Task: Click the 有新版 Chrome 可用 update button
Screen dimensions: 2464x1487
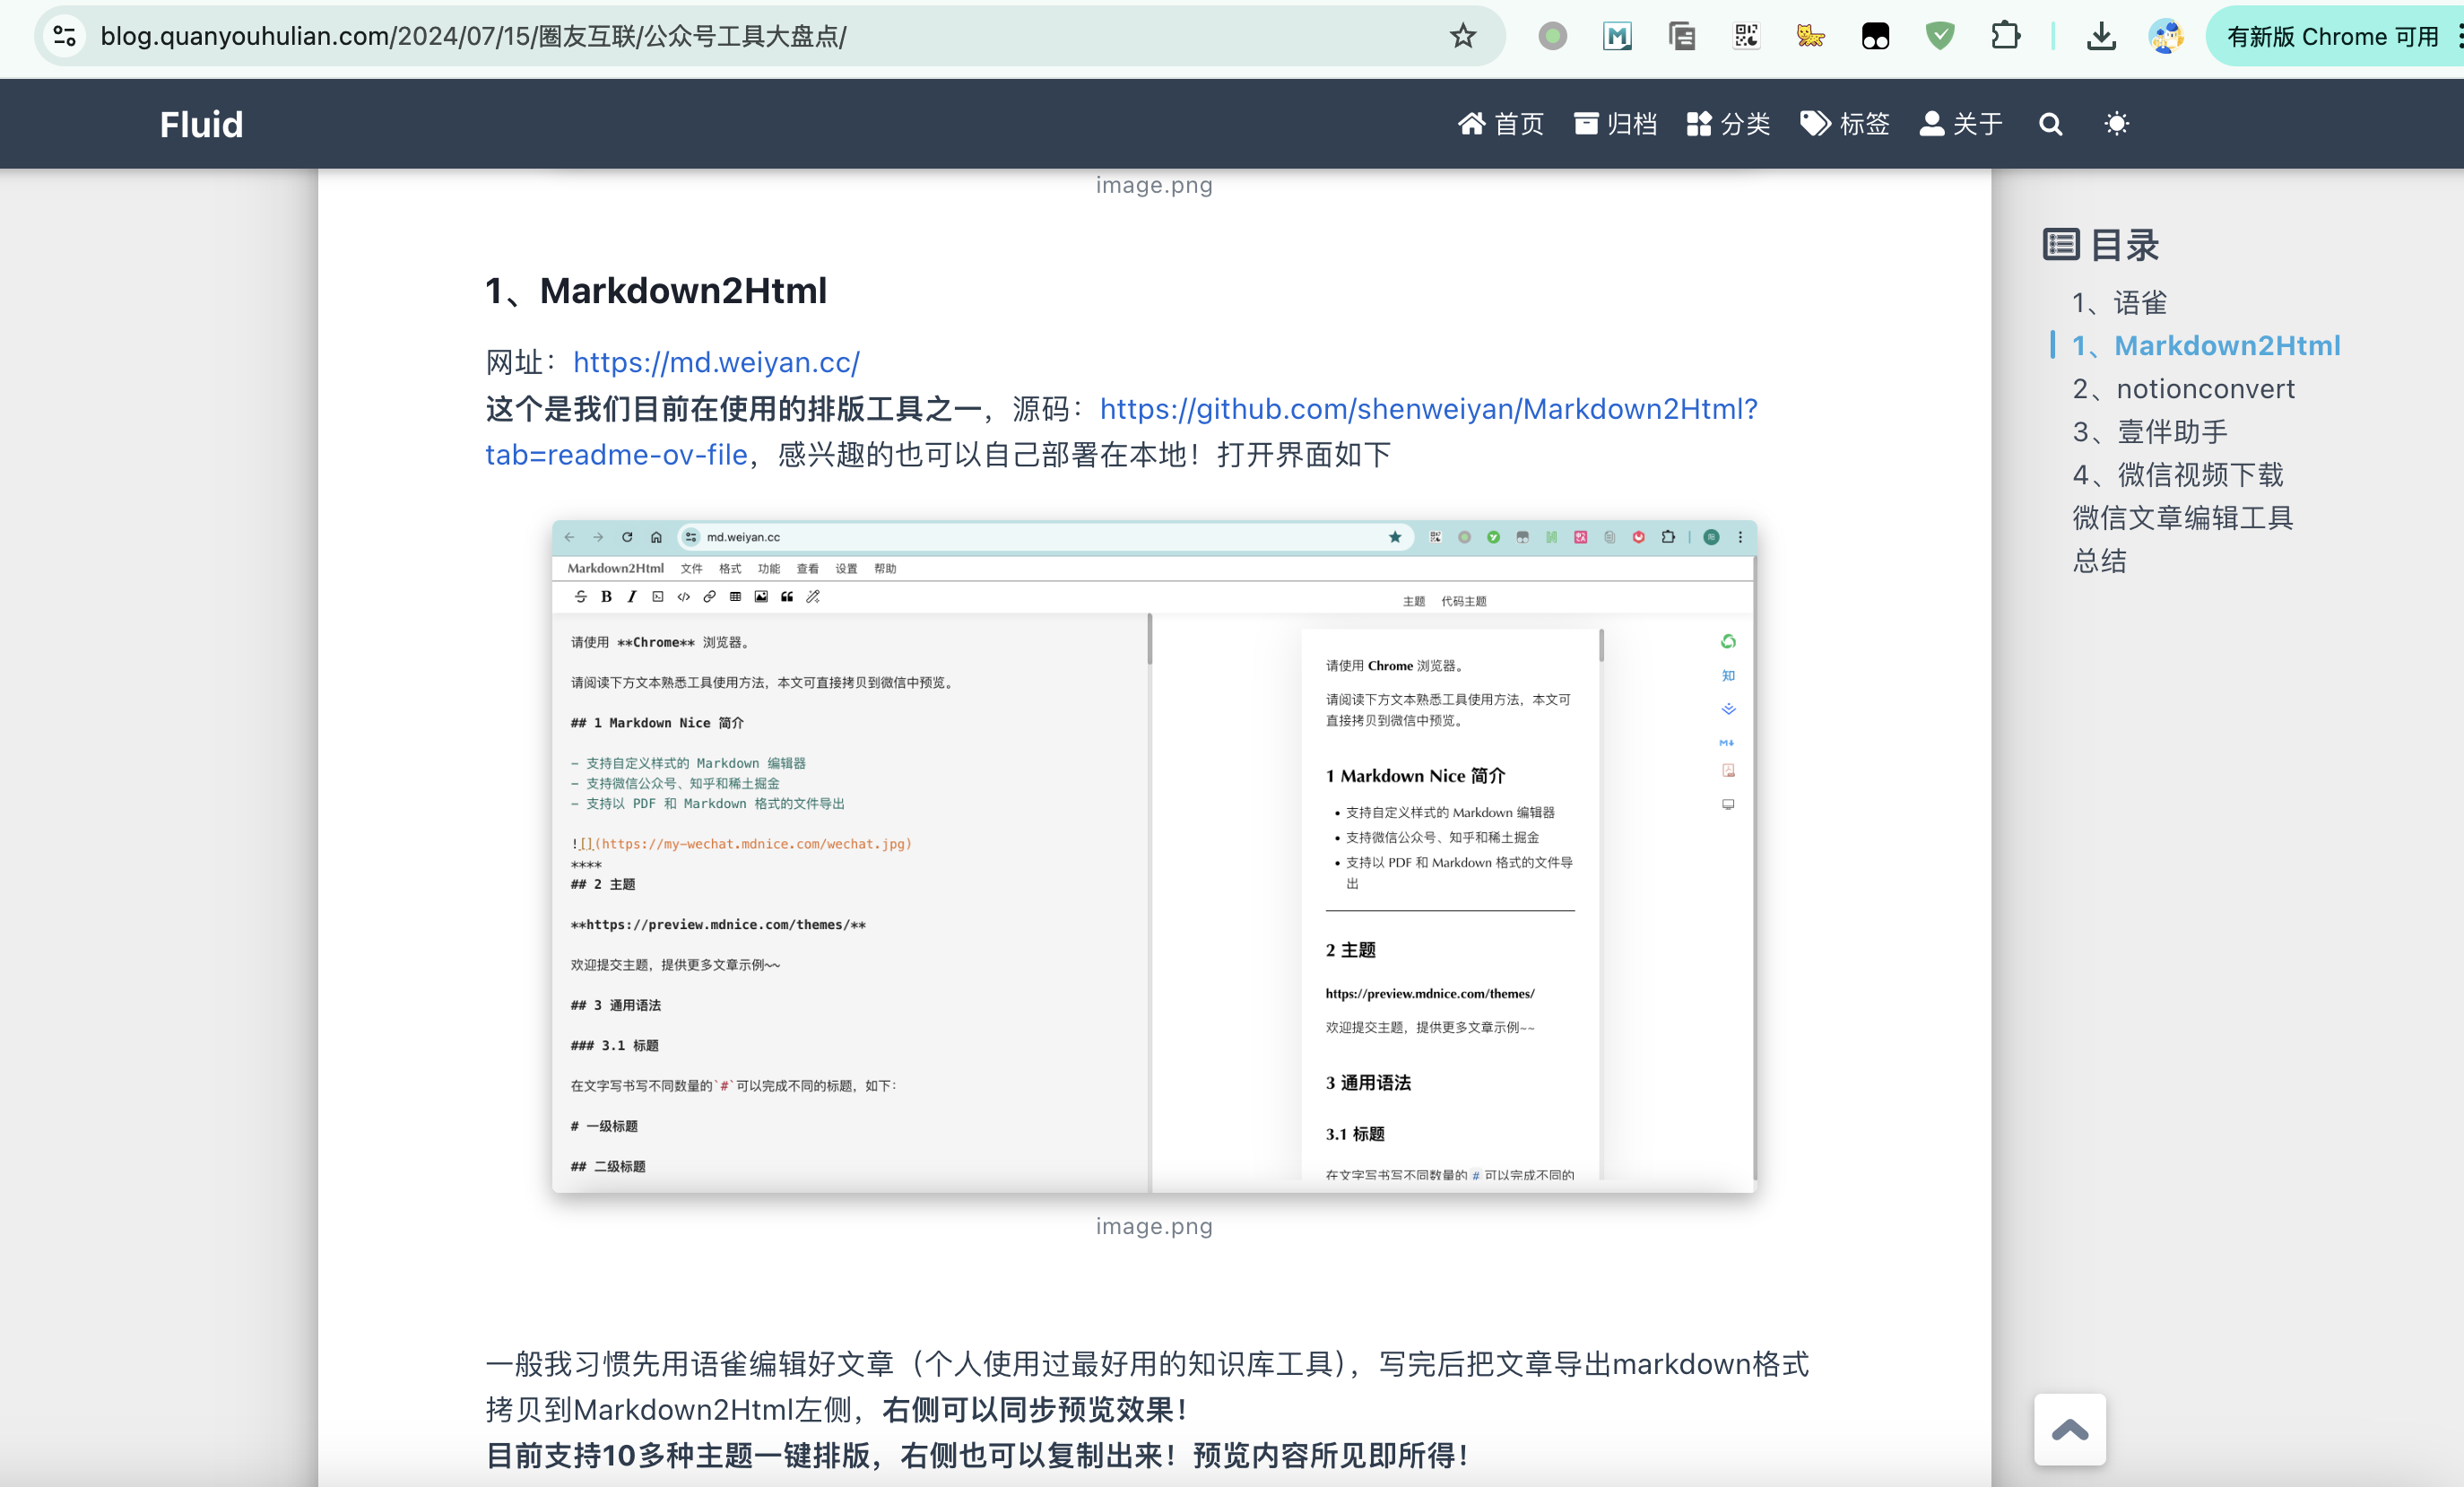Action: 2331,37
